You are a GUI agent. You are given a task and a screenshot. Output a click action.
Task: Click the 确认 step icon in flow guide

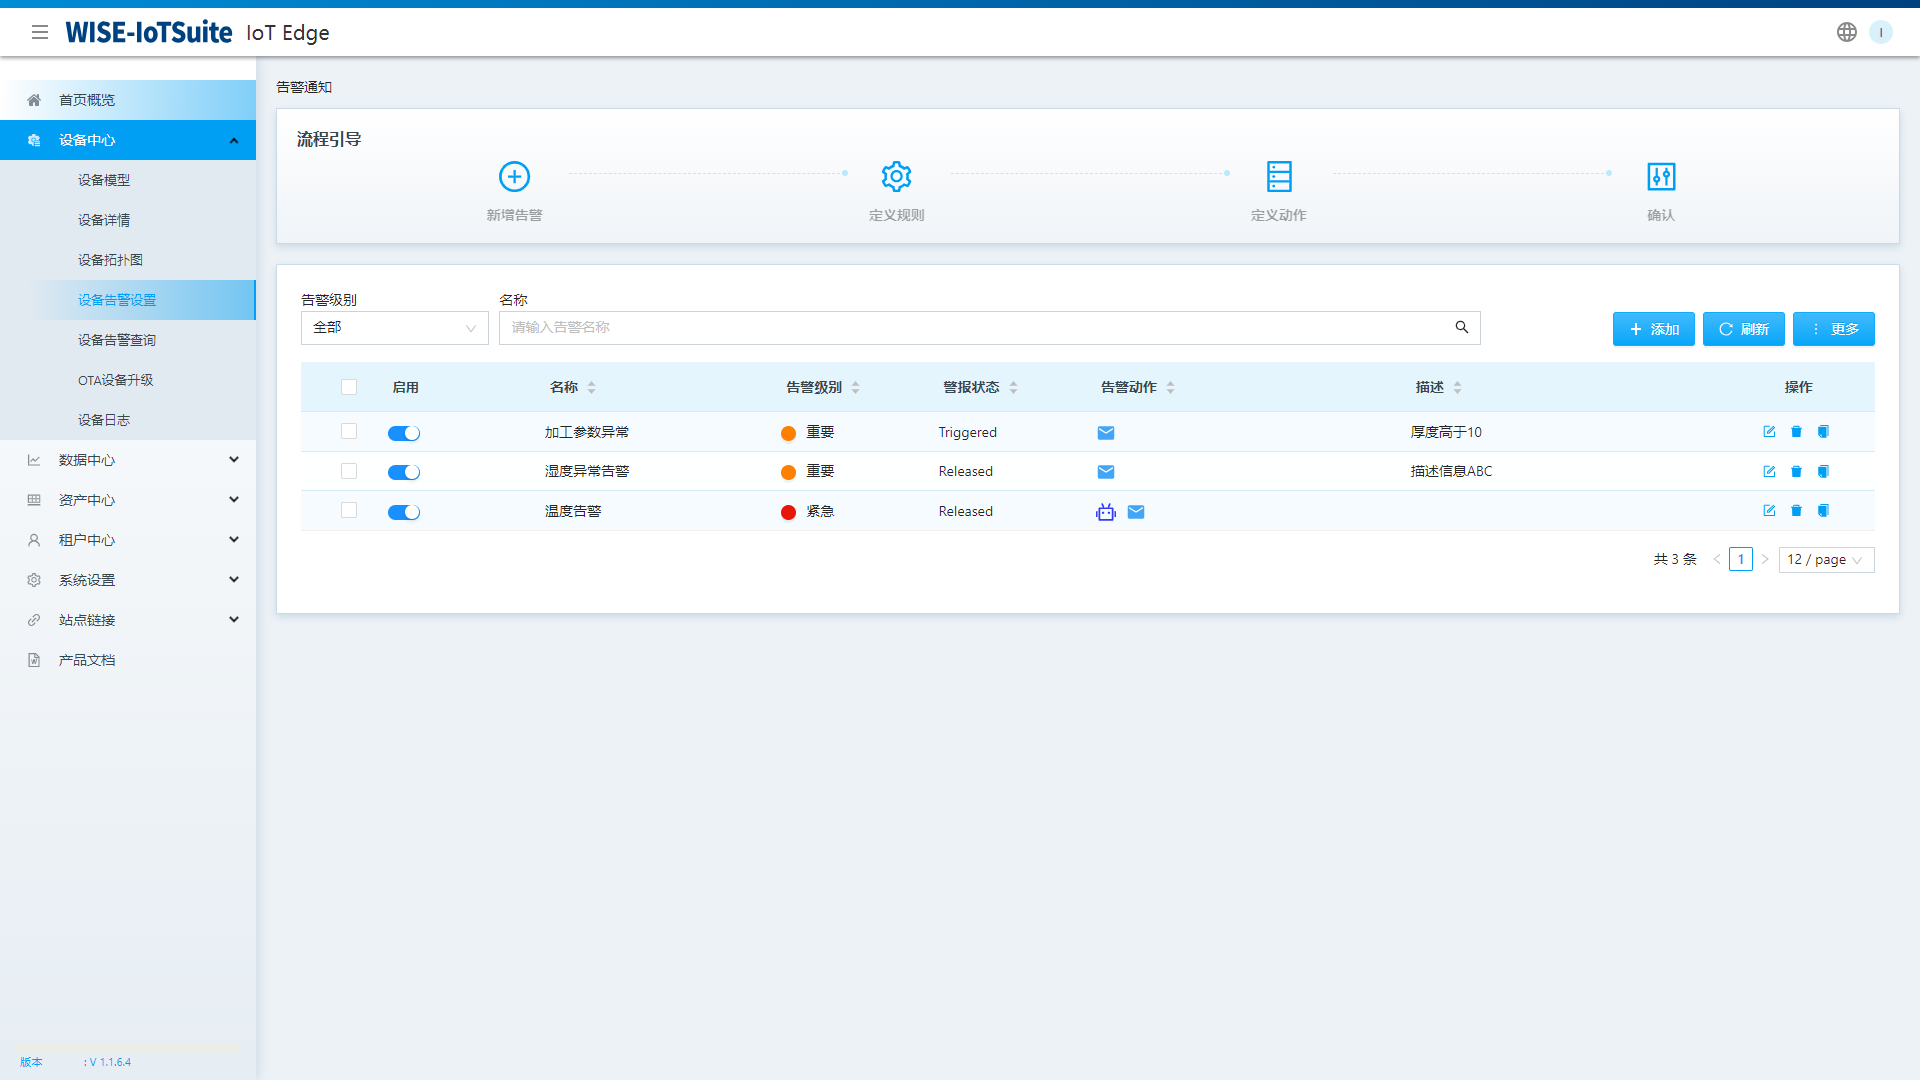click(x=1660, y=176)
